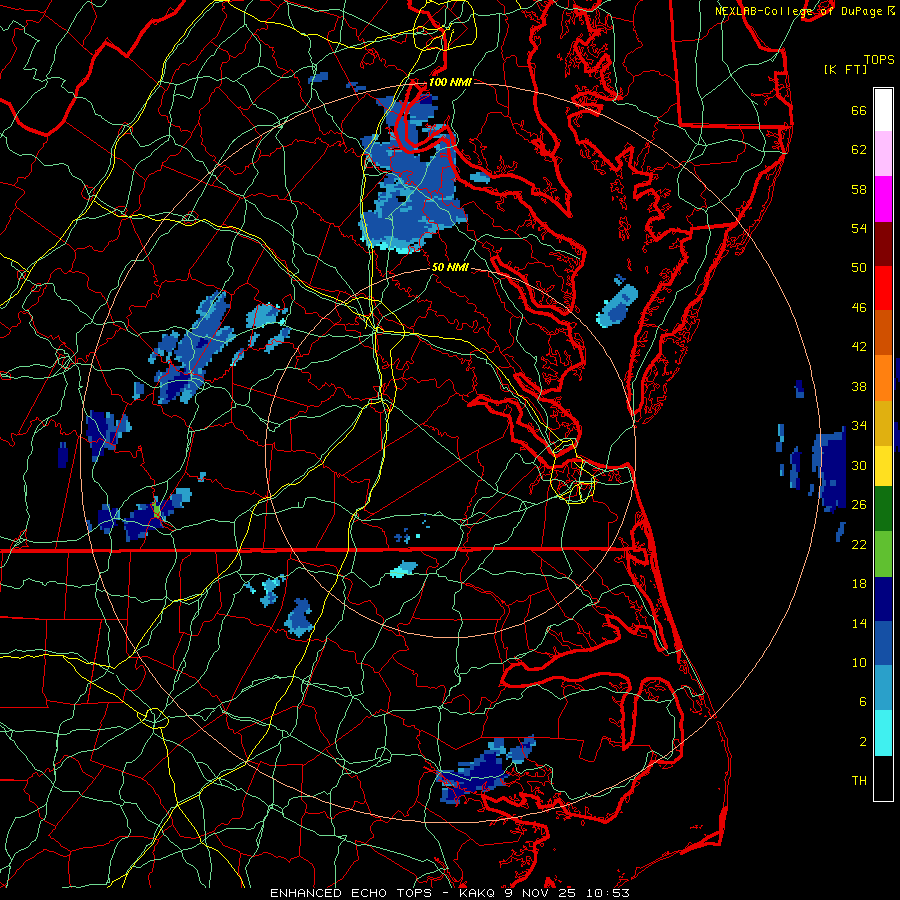Click the "KAKQ" radar site identifier

pyautogui.click(x=478, y=893)
